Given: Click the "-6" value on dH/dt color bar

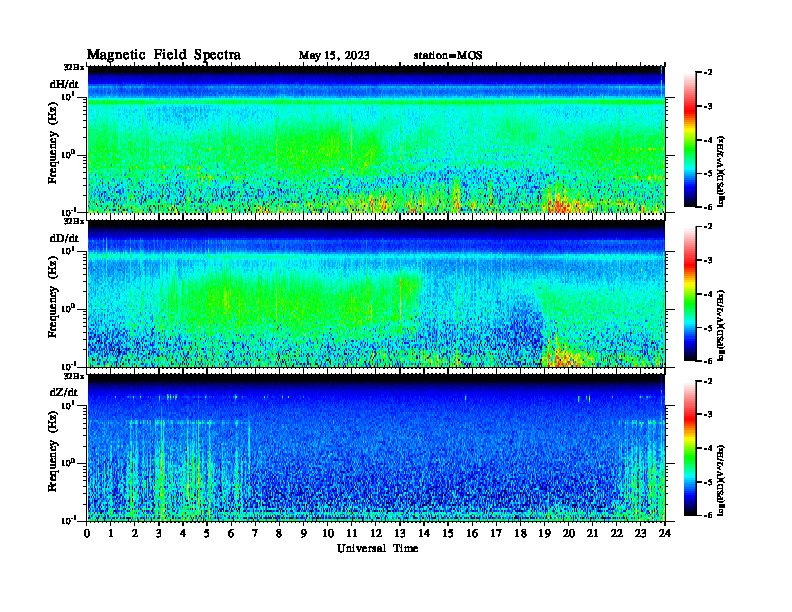Looking at the screenshot, I should coord(708,207).
